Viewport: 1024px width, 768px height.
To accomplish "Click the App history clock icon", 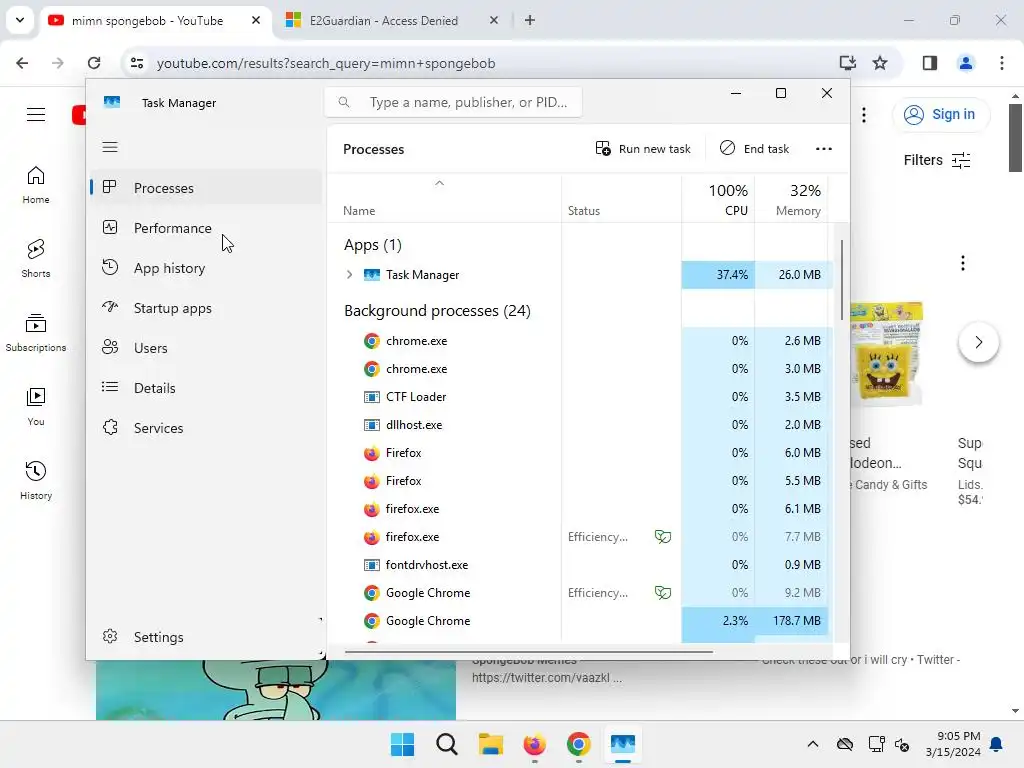I will pyautogui.click(x=110, y=267).
